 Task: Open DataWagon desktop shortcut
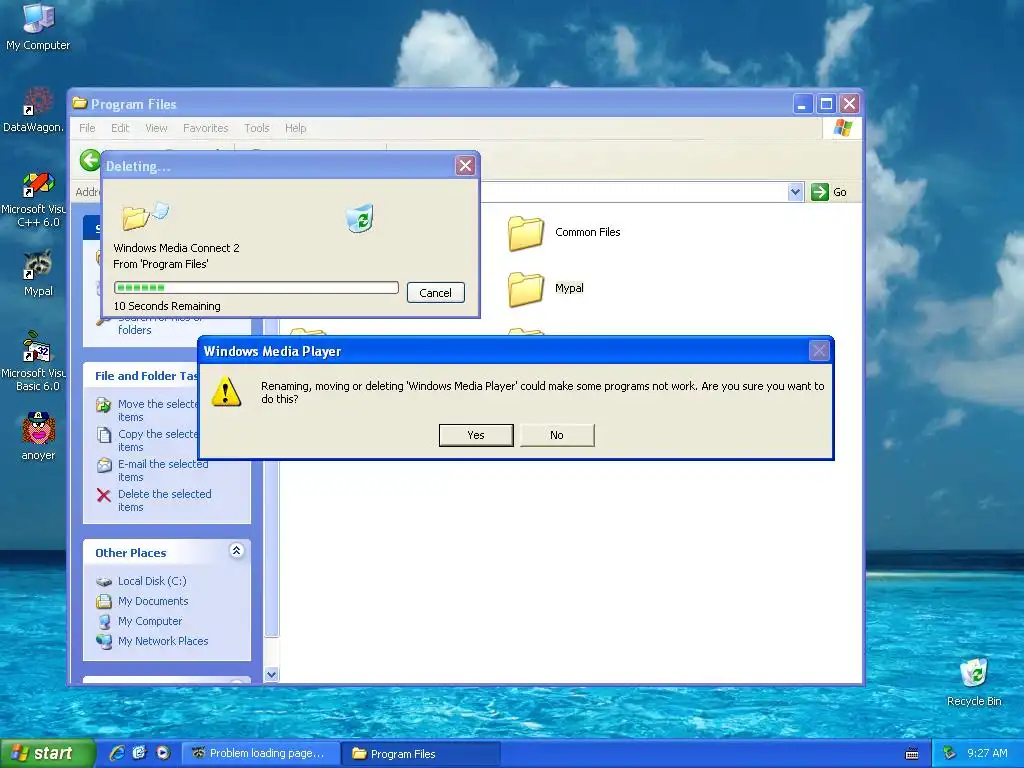pyautogui.click(x=33, y=110)
